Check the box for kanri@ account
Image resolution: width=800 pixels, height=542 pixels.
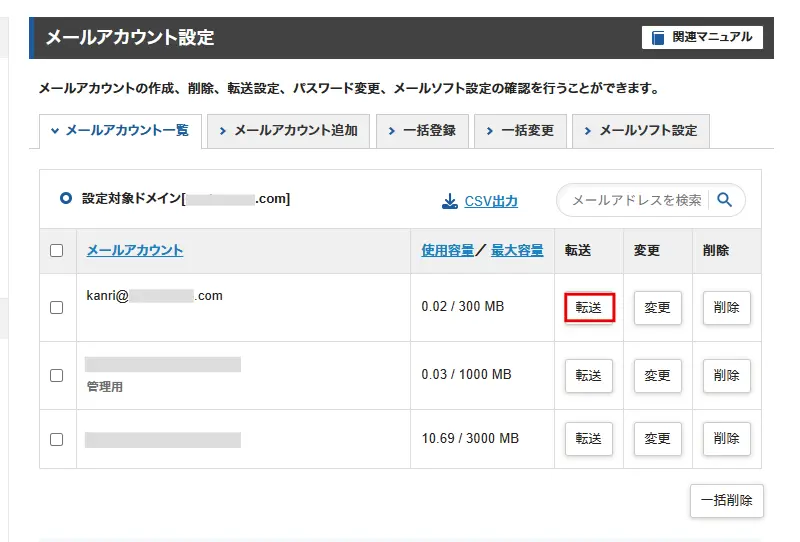(57, 307)
